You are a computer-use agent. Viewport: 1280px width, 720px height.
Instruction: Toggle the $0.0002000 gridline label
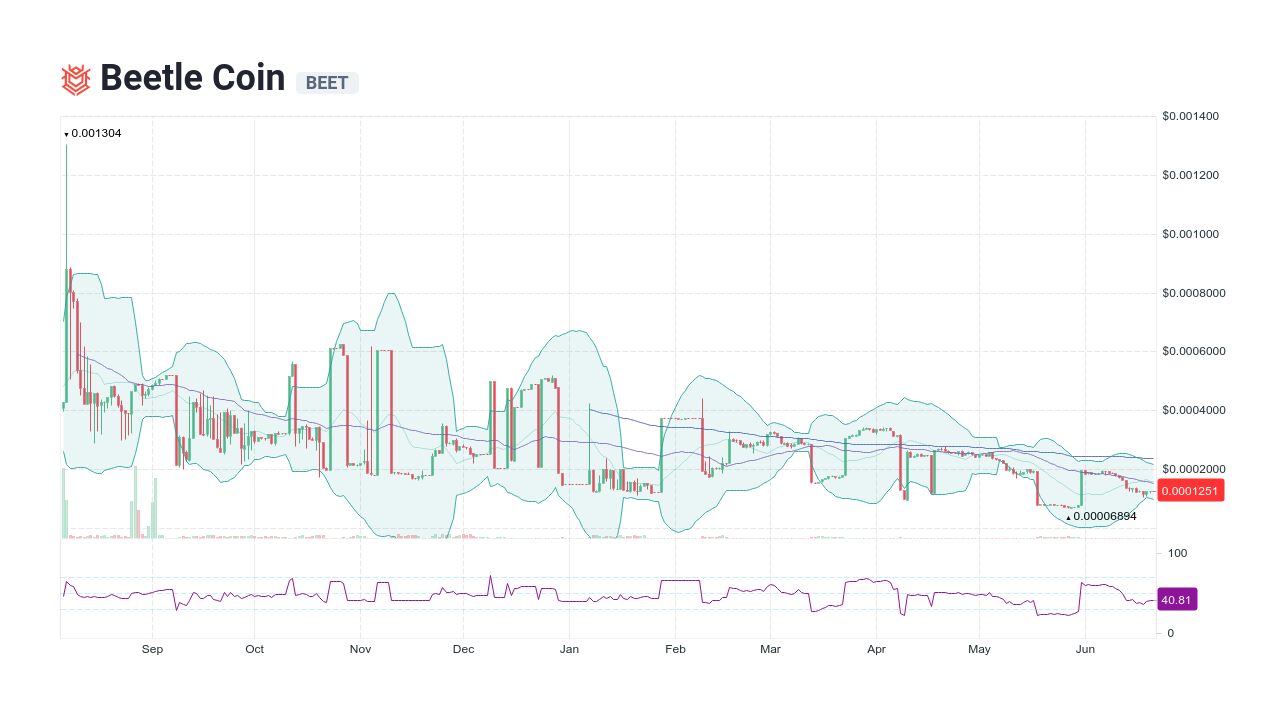(1192, 467)
